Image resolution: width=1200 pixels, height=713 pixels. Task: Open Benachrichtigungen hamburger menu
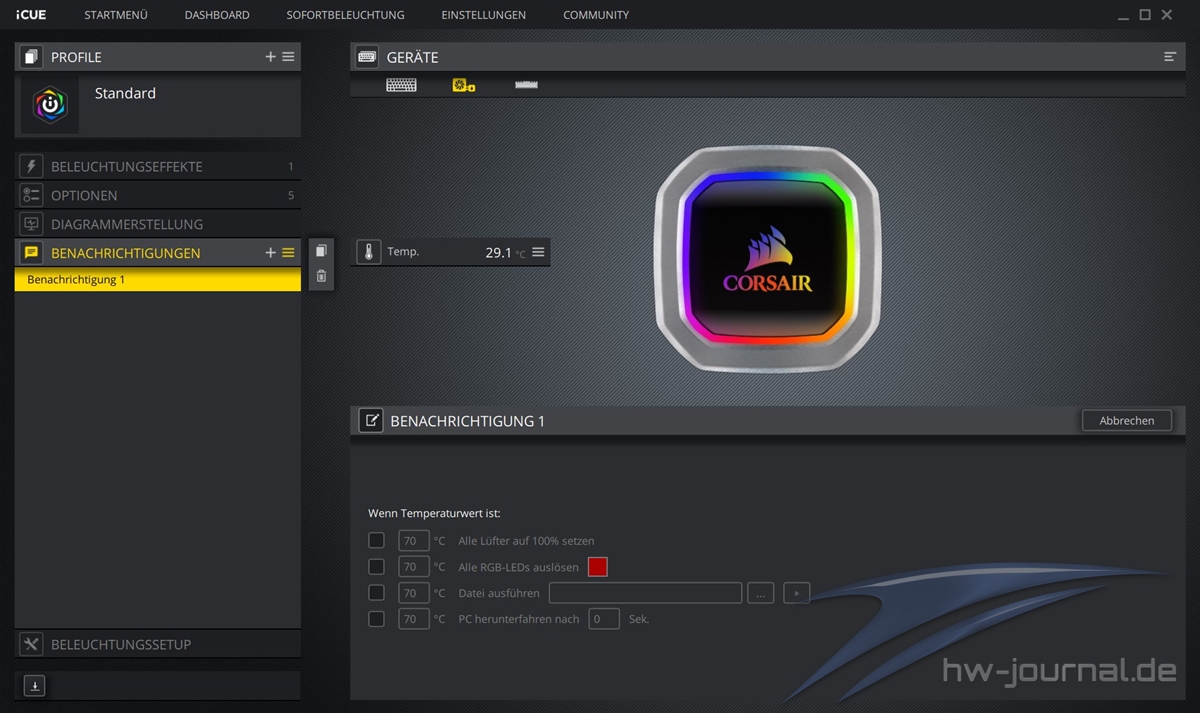pyautogui.click(x=288, y=253)
